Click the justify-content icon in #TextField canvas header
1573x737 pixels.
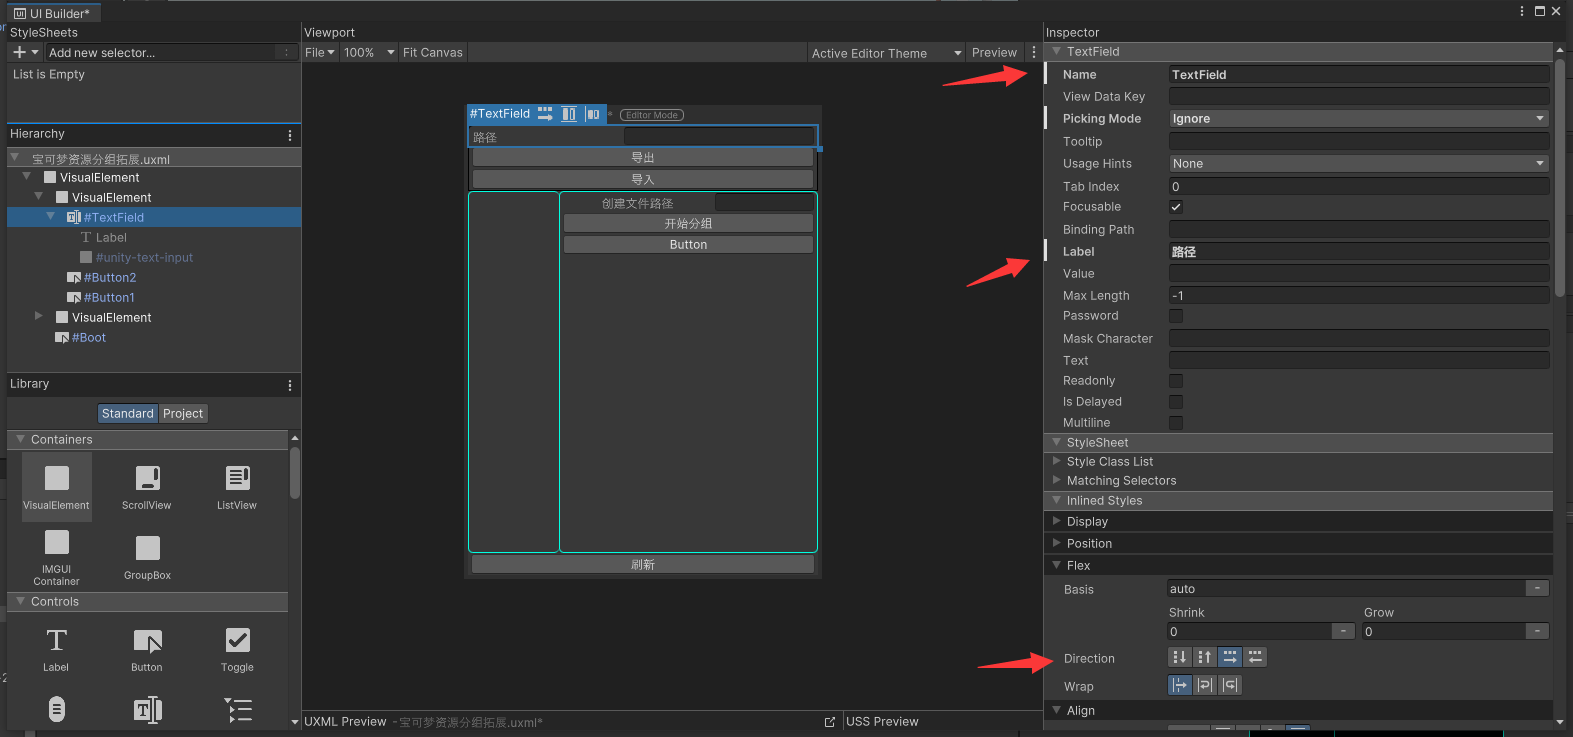pyautogui.click(x=593, y=114)
